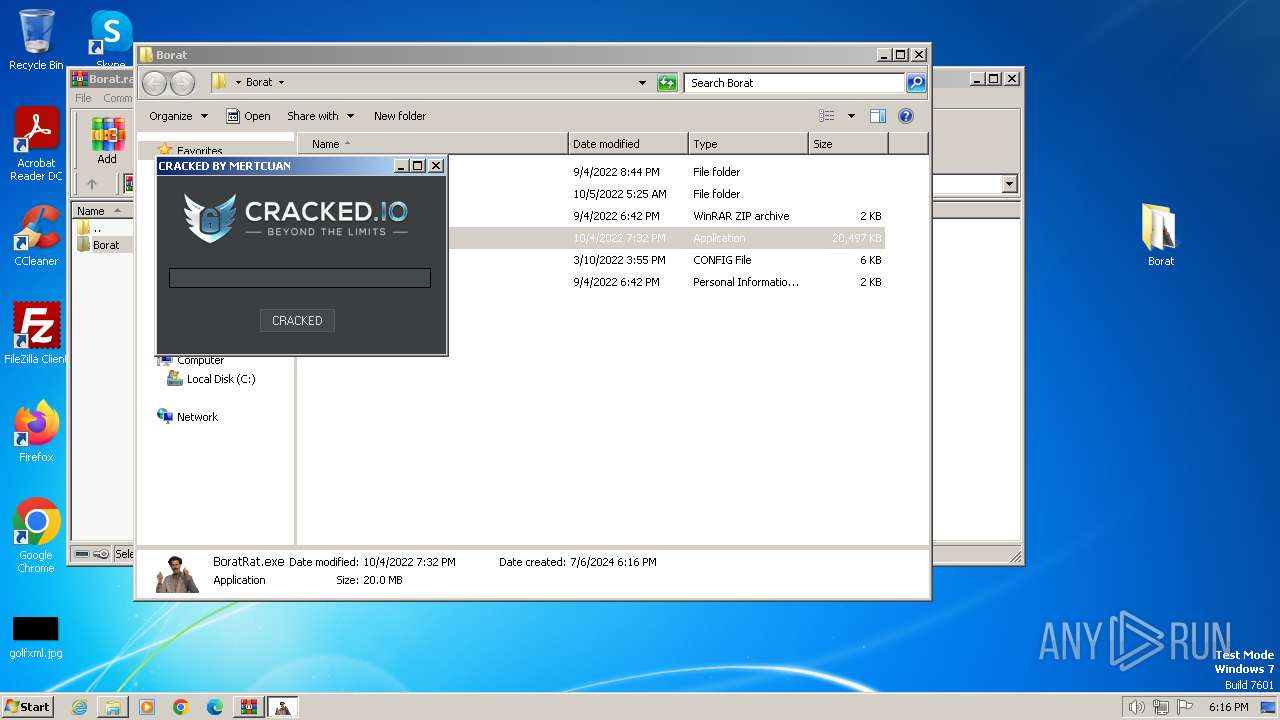This screenshot has height=720, width=1280.
Task: Click the empty input bar in CRACKED dialog
Action: point(300,278)
